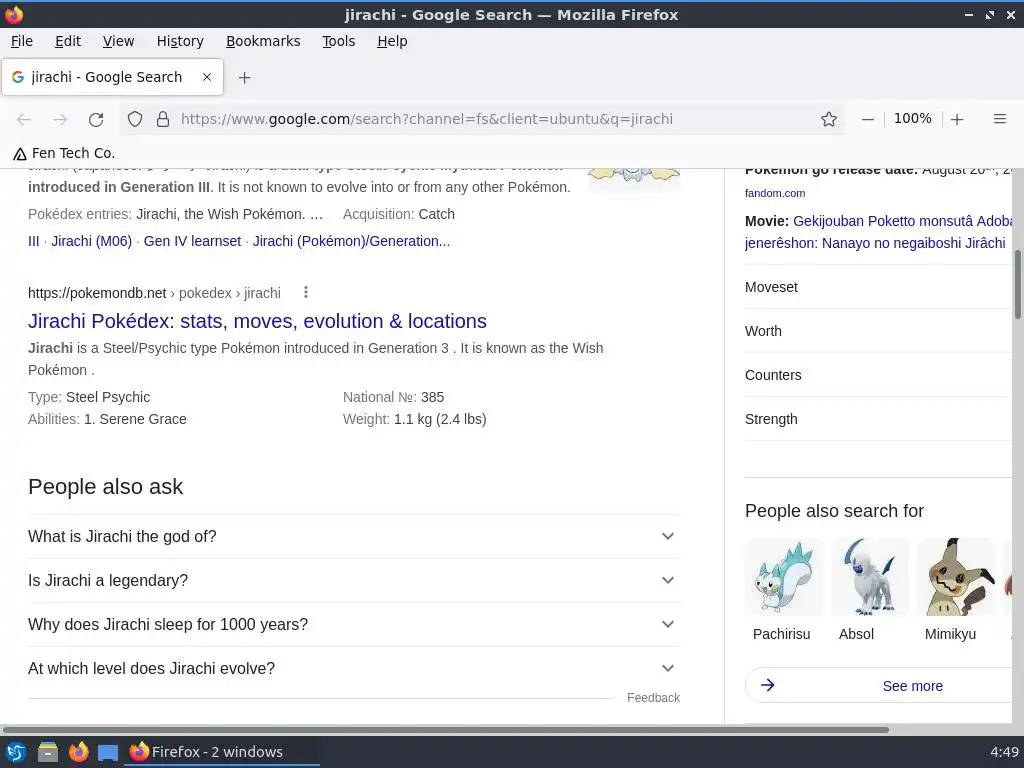Click 'Type: Steel Psychic' text
1024x768 pixels.
click(89, 397)
